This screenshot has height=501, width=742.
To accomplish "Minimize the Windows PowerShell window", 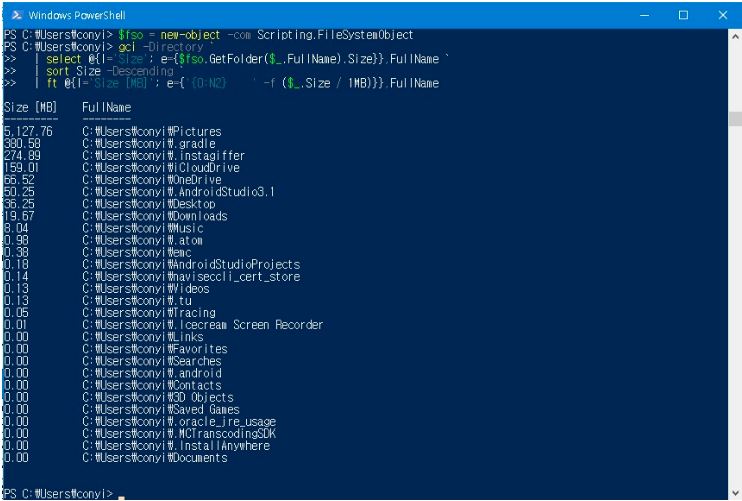I will pyautogui.click(x=646, y=15).
